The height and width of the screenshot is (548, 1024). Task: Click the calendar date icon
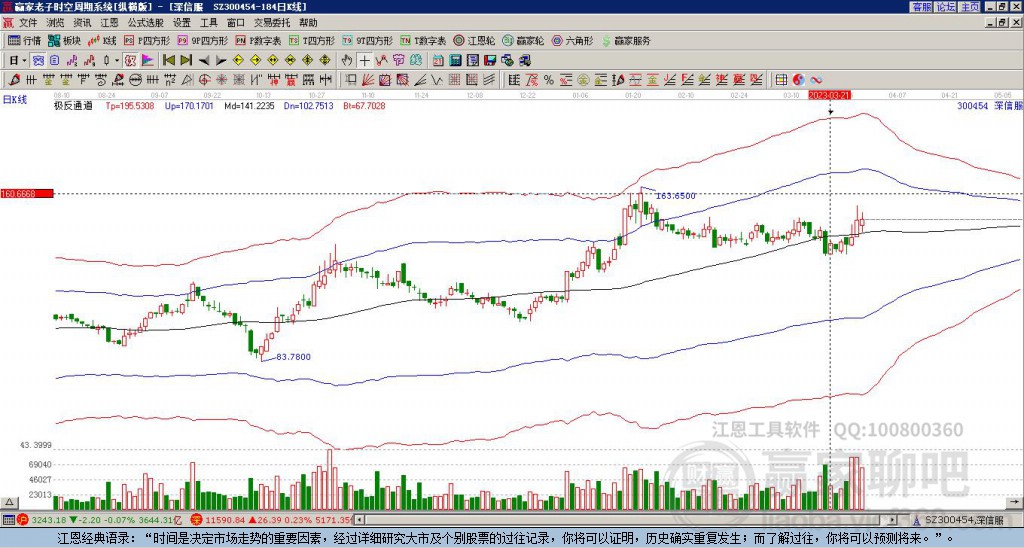click(438, 61)
